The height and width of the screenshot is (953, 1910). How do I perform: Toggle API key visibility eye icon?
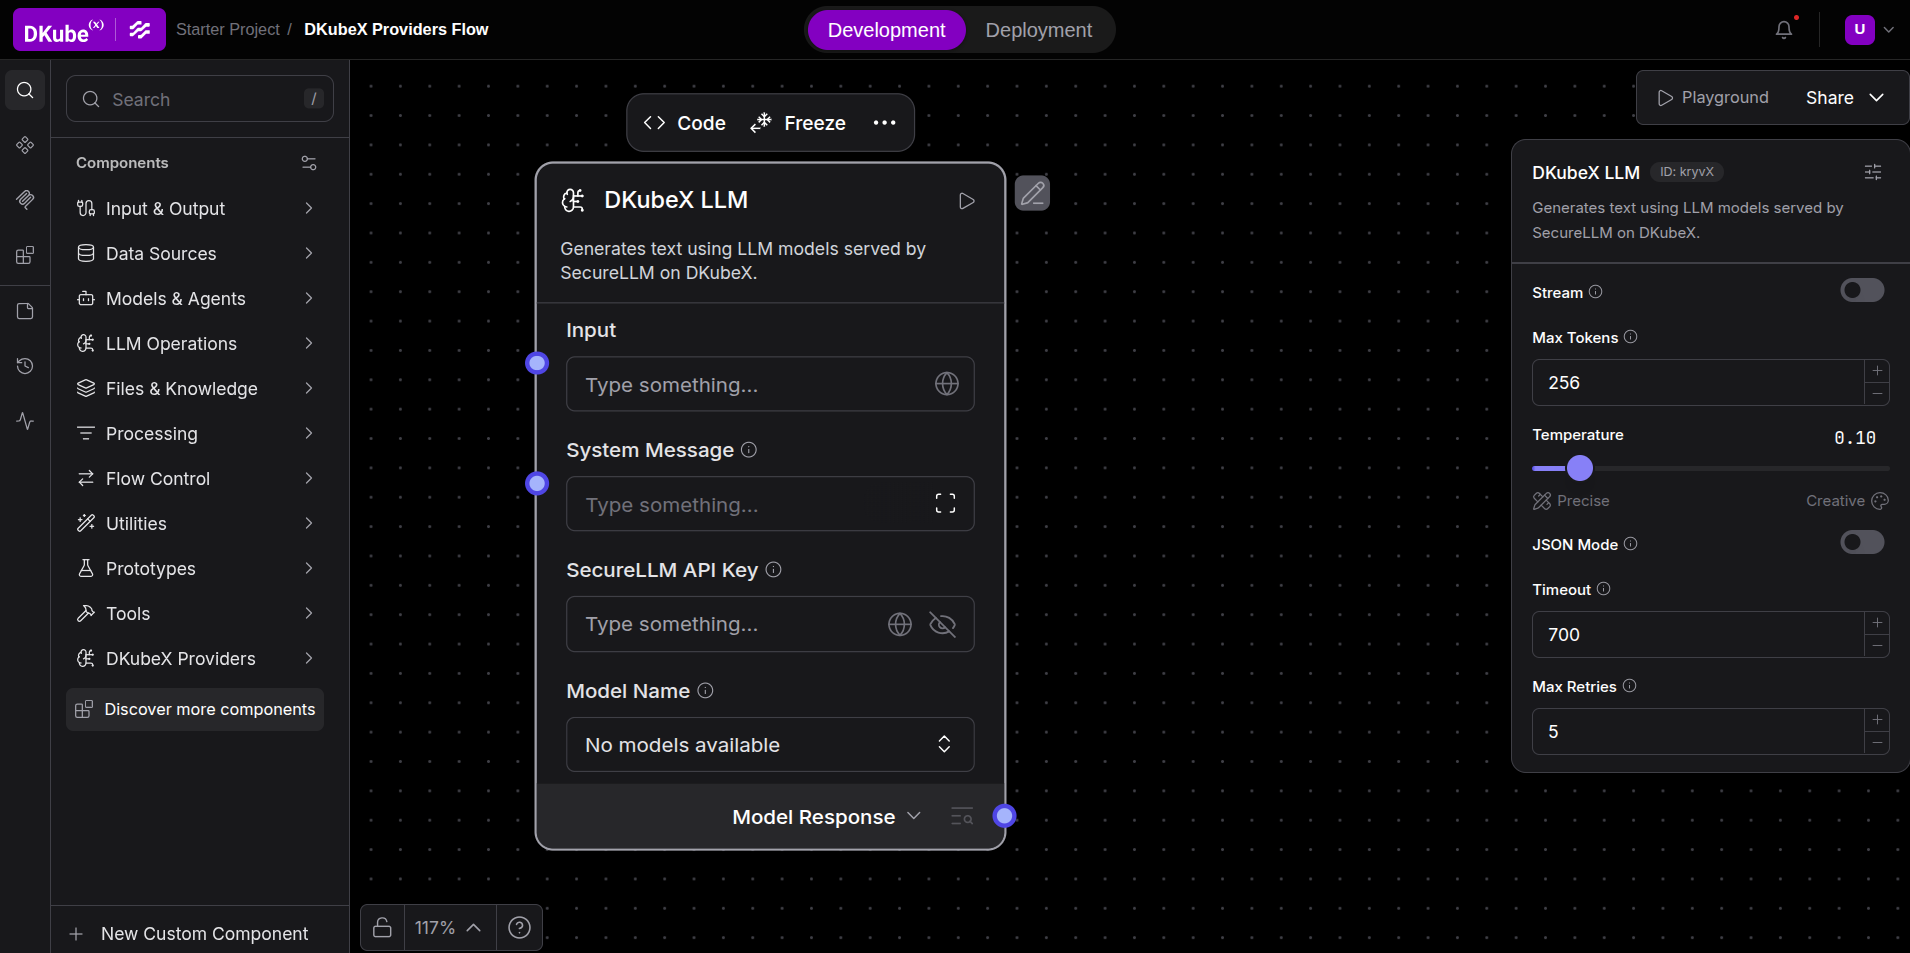(943, 625)
